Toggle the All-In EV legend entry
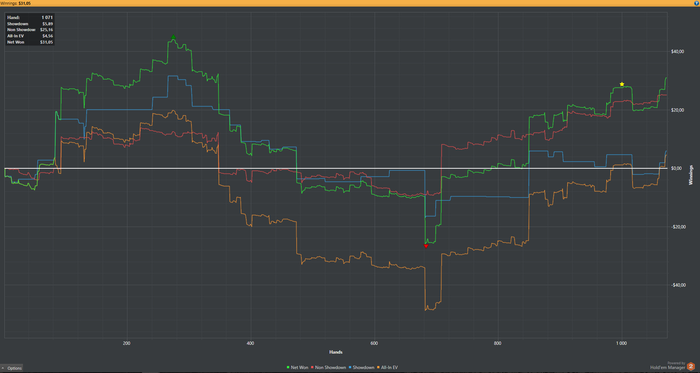Image resolution: width=700 pixels, height=373 pixels. point(387,367)
